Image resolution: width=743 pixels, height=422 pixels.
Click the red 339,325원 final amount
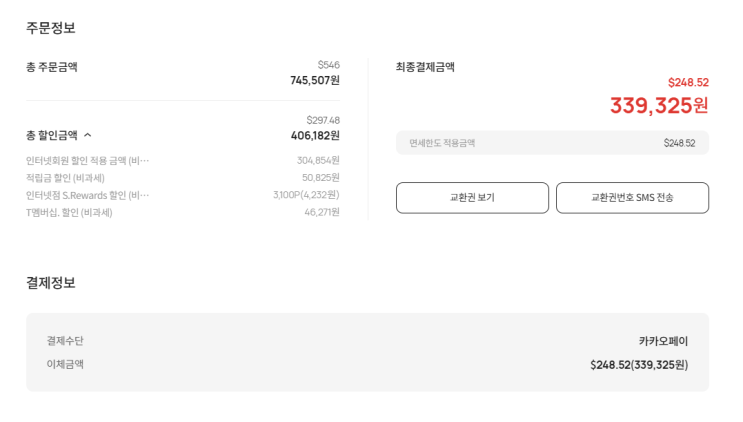658,105
